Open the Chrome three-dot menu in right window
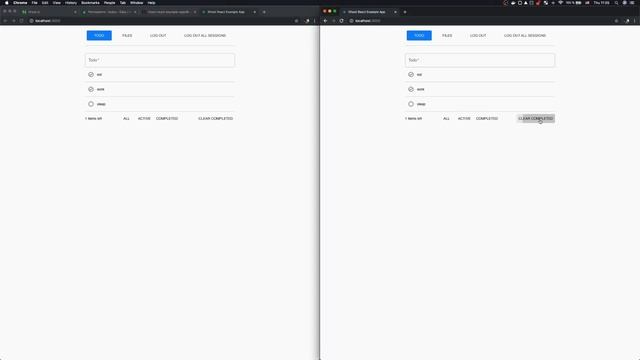The image size is (640, 360). click(x=634, y=21)
